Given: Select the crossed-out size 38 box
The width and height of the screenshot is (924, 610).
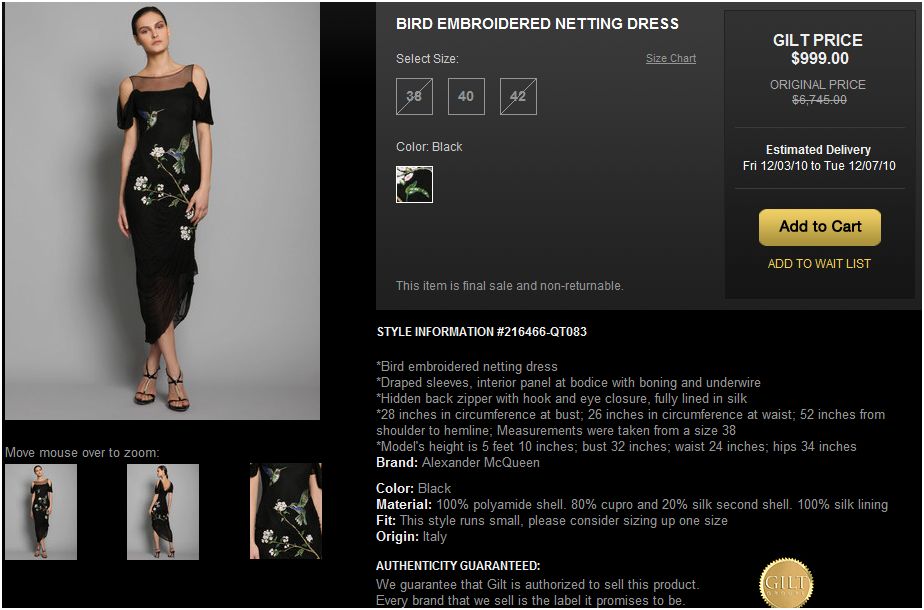Looking at the screenshot, I should click(414, 97).
